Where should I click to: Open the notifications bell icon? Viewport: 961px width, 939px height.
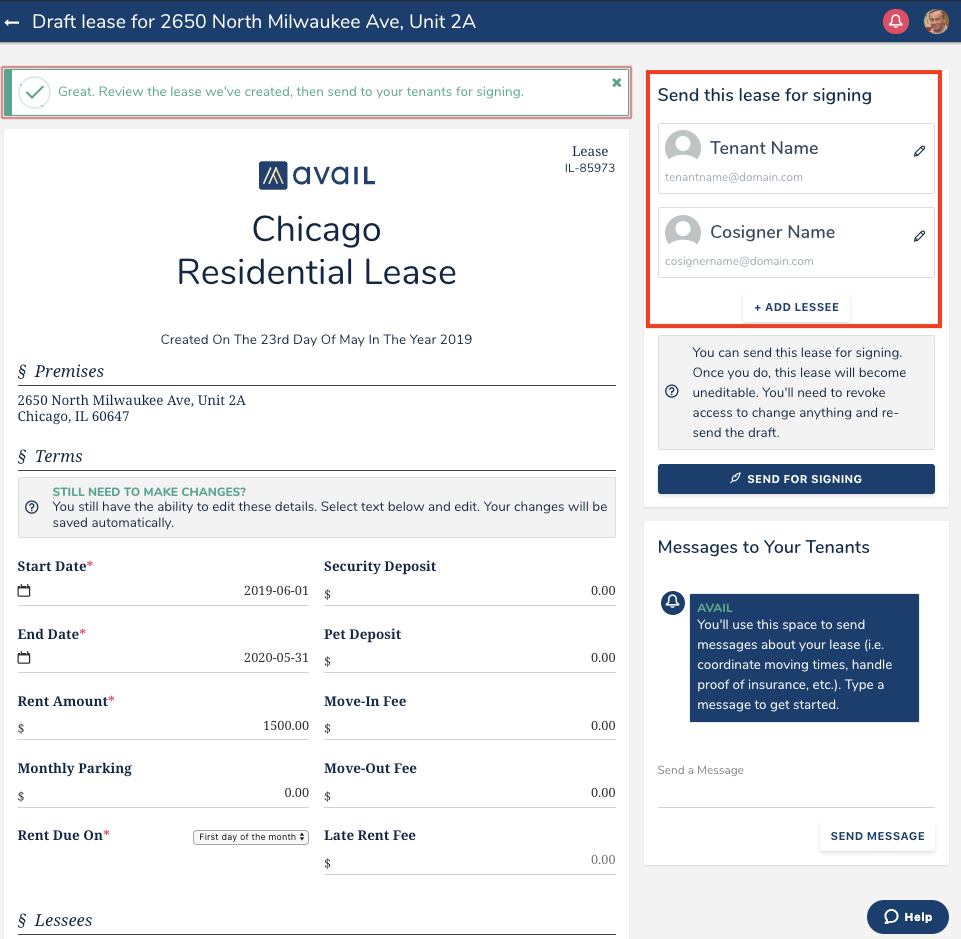click(x=895, y=21)
